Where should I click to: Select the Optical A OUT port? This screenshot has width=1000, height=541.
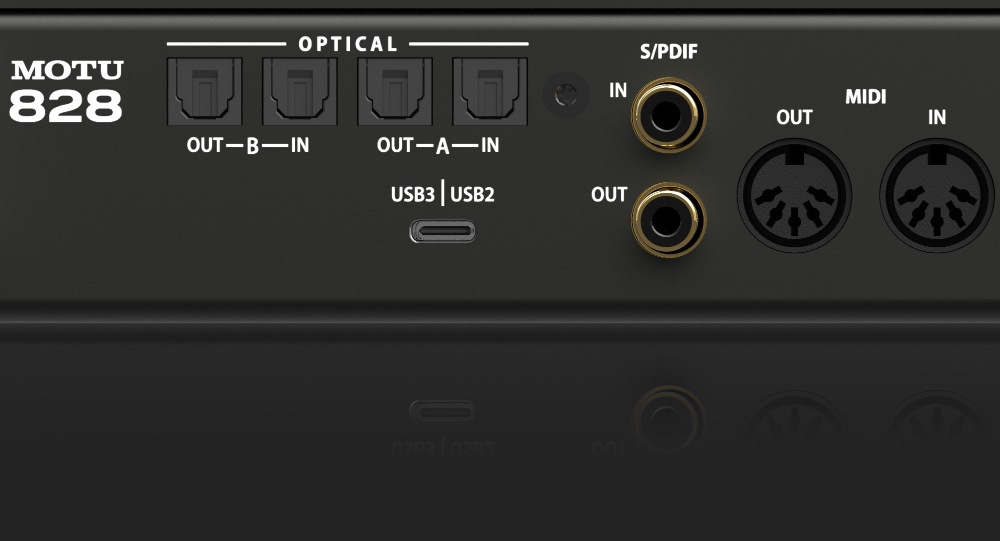(x=395, y=91)
